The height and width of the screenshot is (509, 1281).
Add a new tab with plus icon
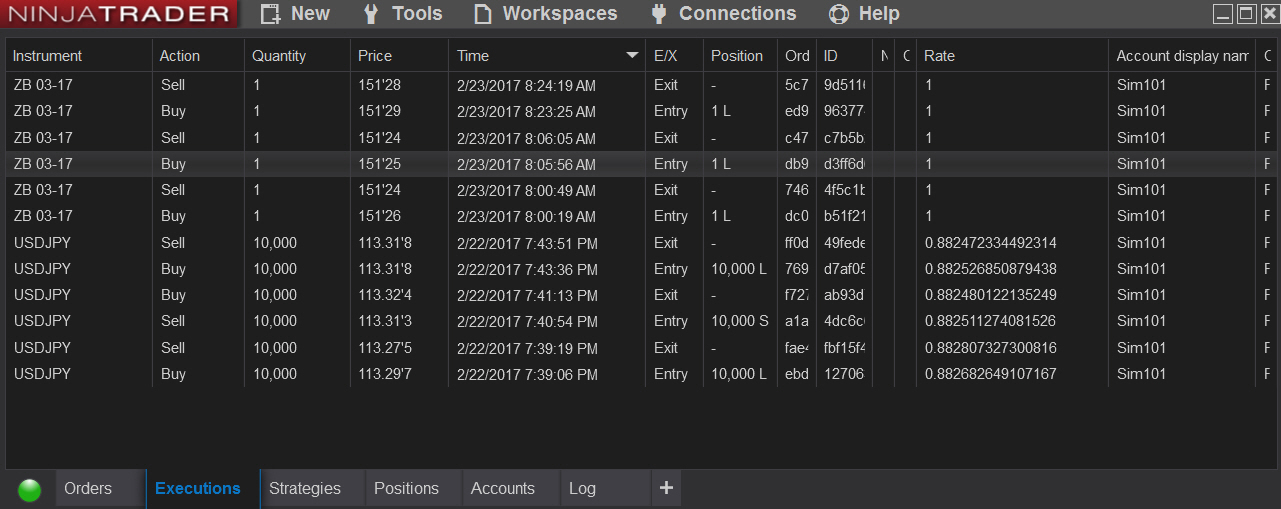point(666,488)
